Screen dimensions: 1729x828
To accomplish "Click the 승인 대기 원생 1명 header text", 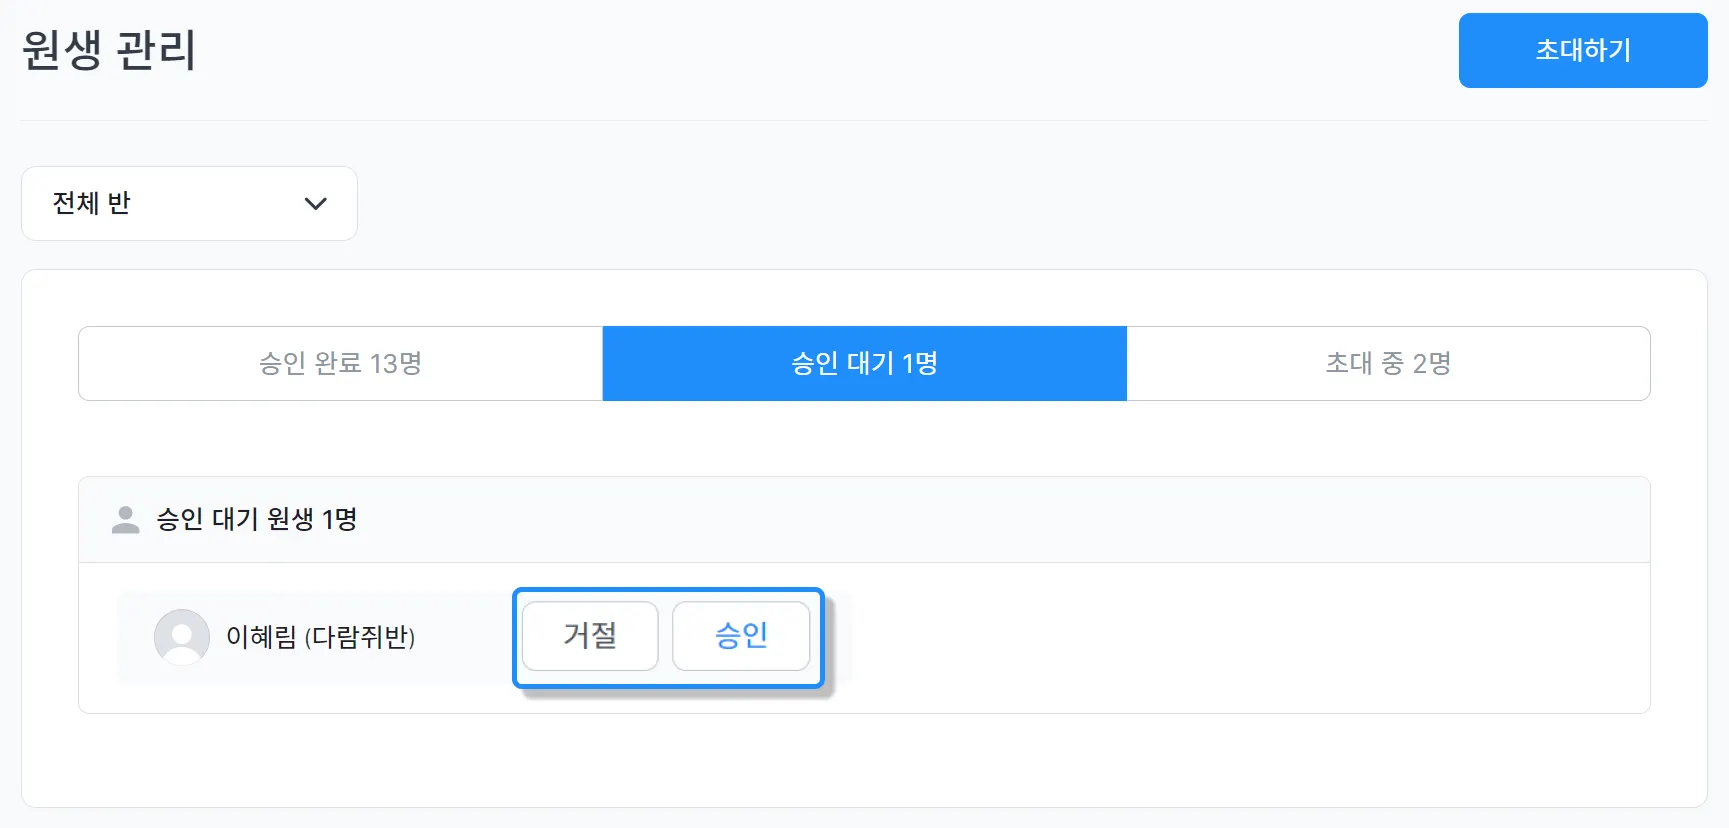I will coord(257,520).
